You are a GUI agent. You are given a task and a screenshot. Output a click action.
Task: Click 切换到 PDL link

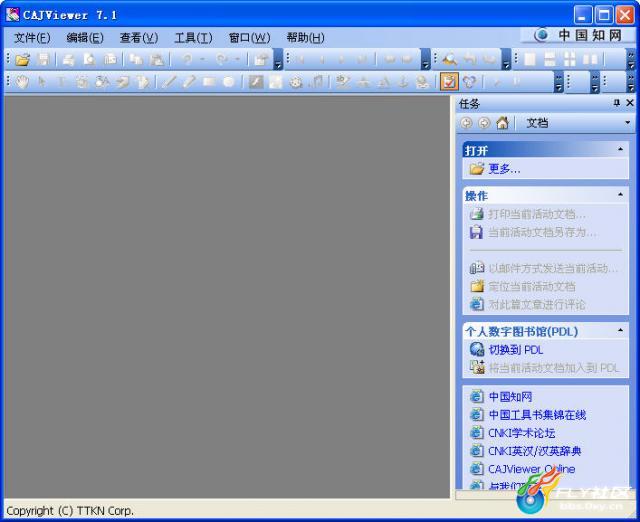pyautogui.click(x=516, y=350)
